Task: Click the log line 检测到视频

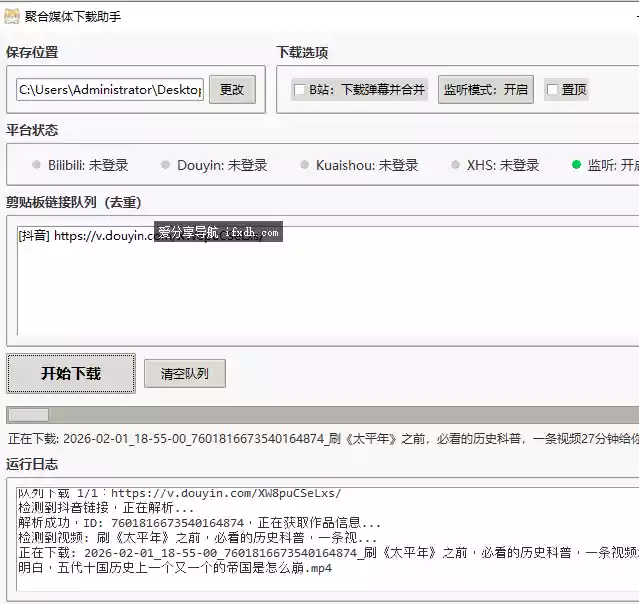Action: click(x=197, y=538)
